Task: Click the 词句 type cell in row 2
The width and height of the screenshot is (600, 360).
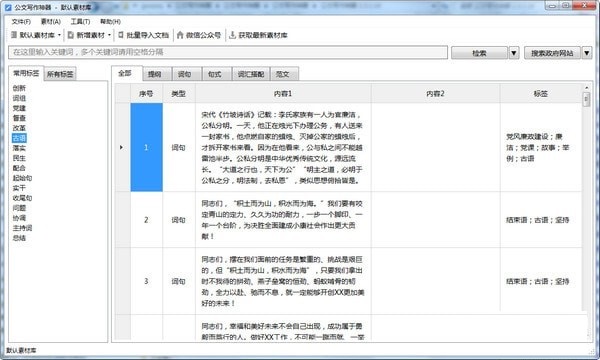Action: [179, 220]
